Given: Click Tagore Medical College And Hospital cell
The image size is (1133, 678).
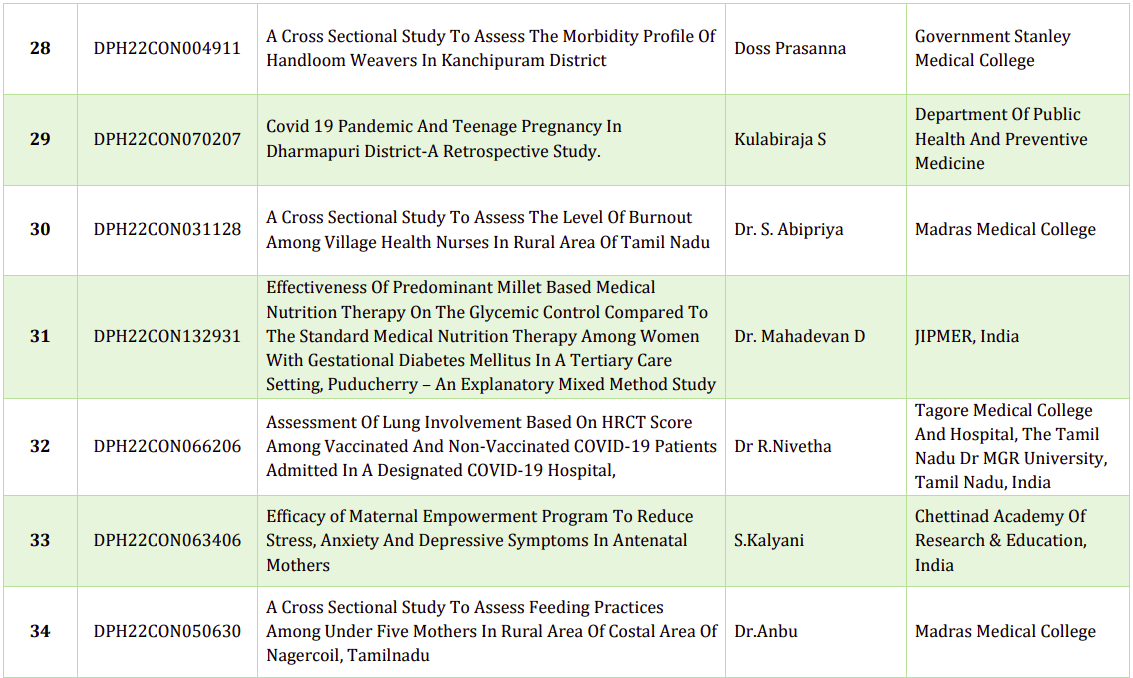Looking at the screenshot, I should tap(1010, 446).
